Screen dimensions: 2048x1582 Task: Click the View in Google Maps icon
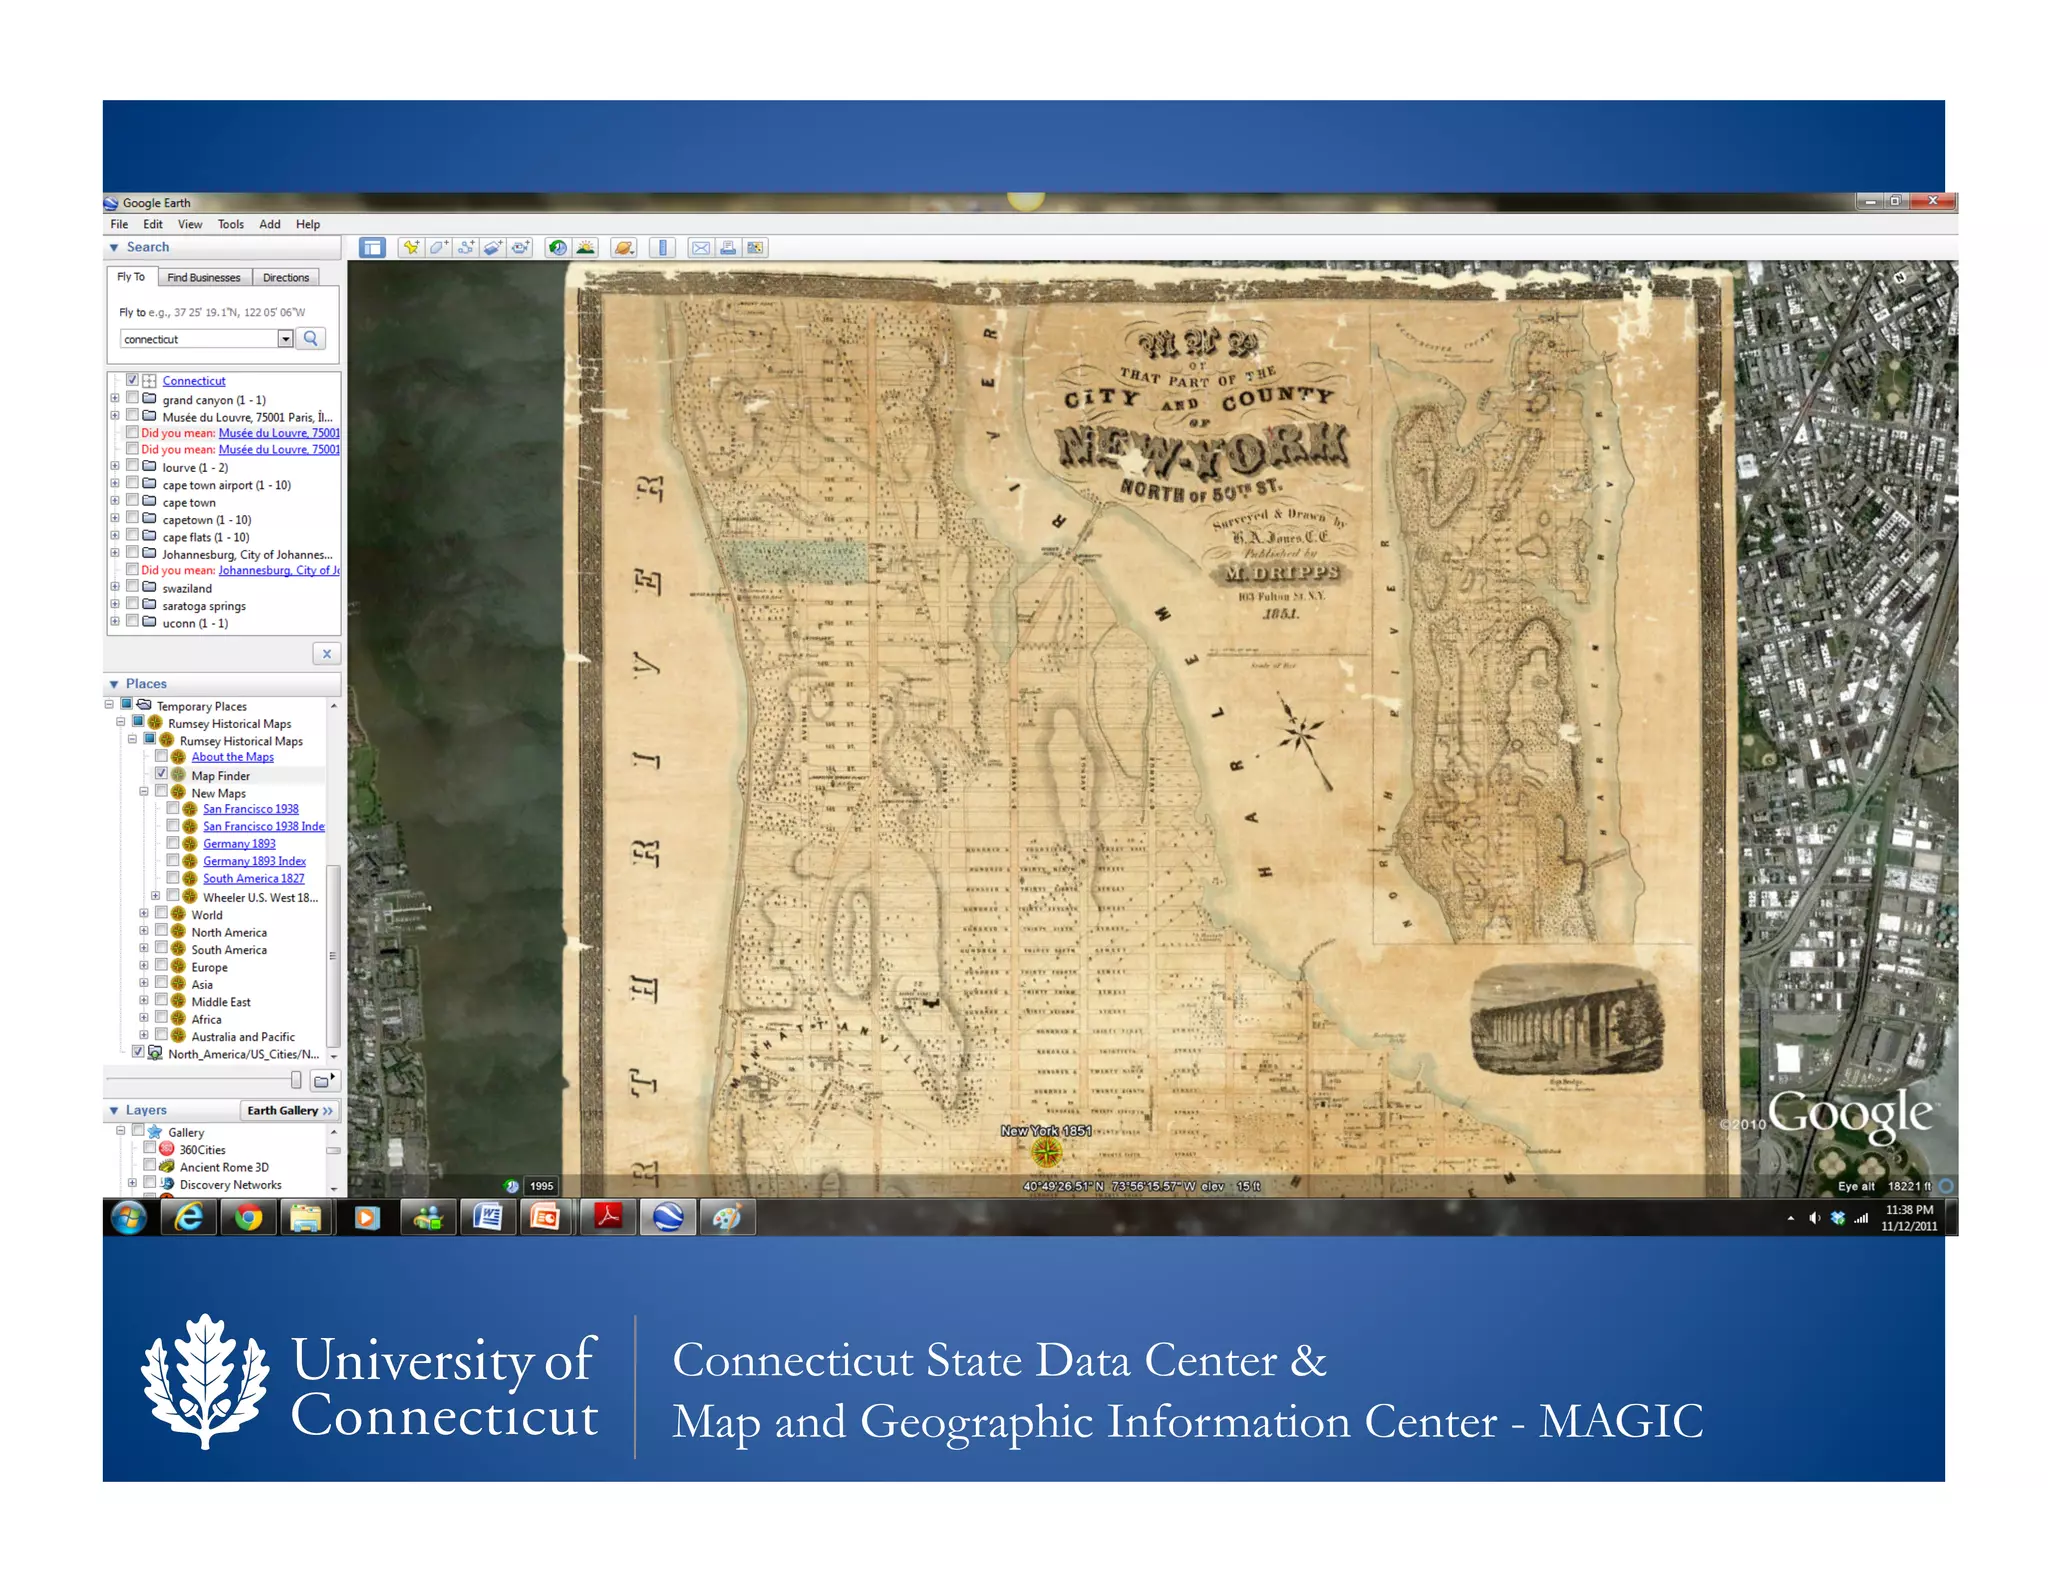(755, 248)
